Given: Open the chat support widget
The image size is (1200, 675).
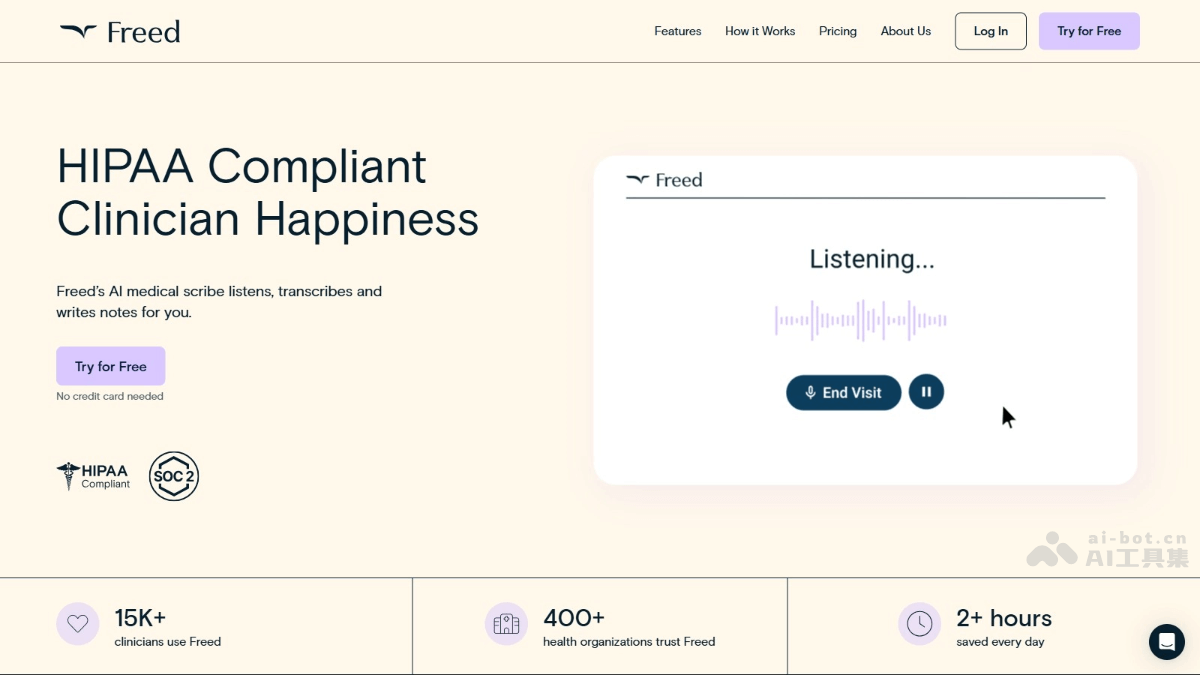Looking at the screenshot, I should (x=1166, y=641).
